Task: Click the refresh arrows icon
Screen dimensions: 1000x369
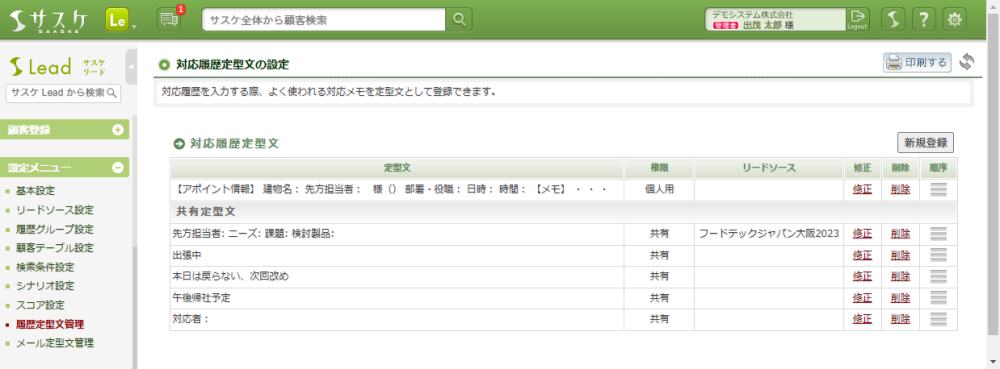Action: (x=967, y=62)
